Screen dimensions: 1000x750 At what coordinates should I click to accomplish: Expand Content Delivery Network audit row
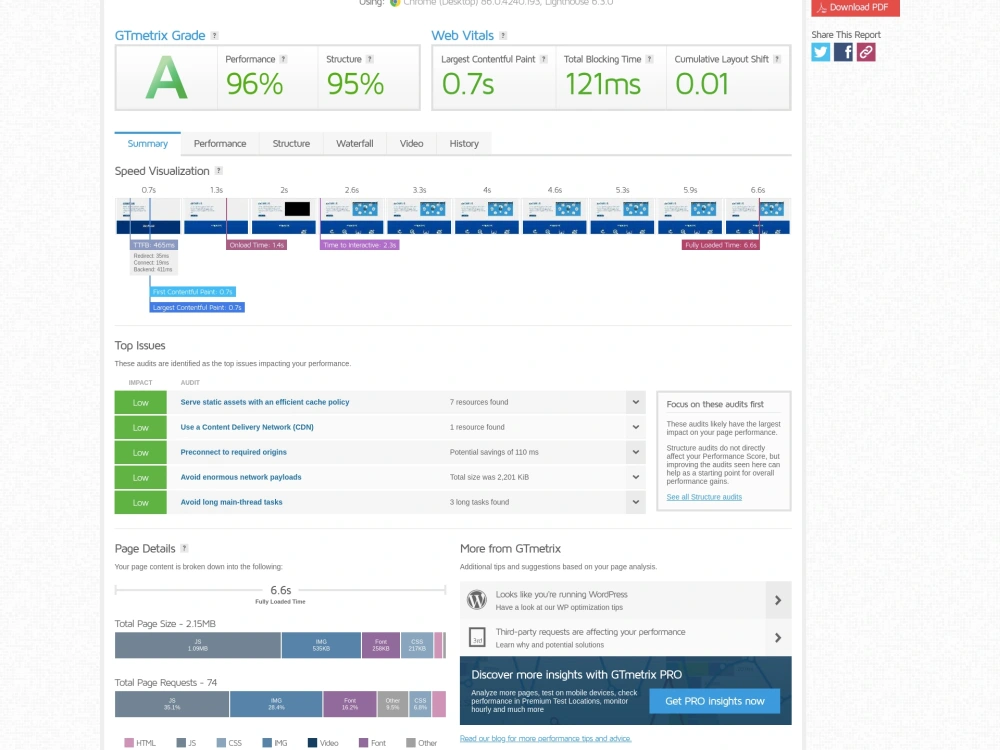[636, 427]
